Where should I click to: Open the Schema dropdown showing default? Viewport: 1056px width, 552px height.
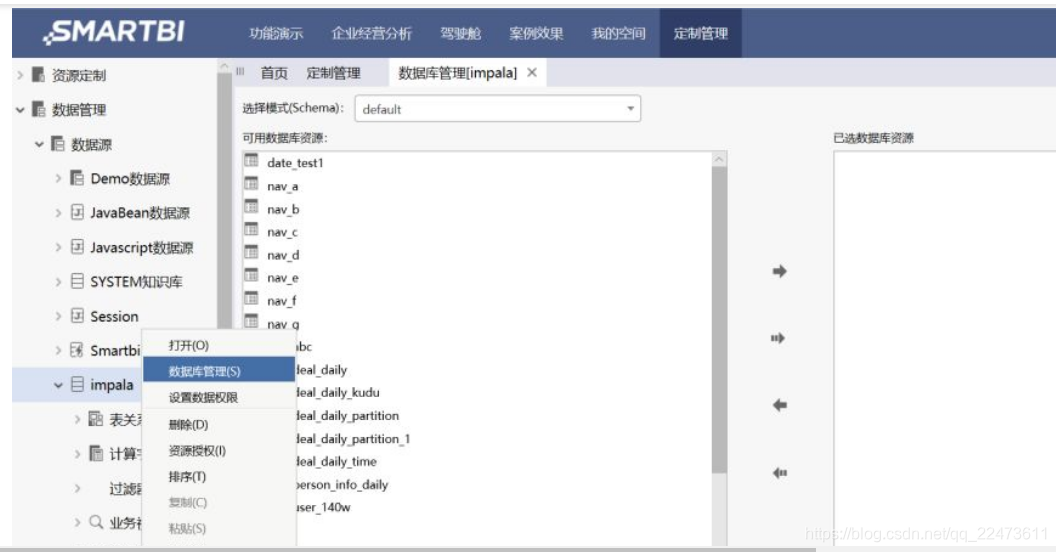click(x=498, y=108)
